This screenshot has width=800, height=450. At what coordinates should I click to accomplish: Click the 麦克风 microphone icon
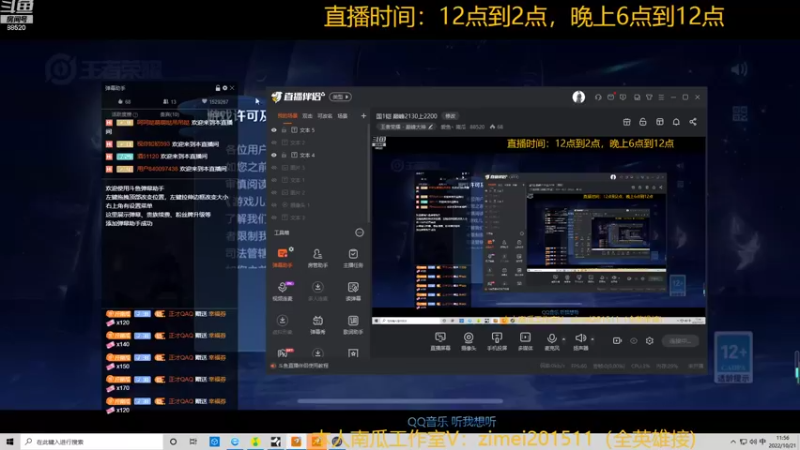coord(552,338)
